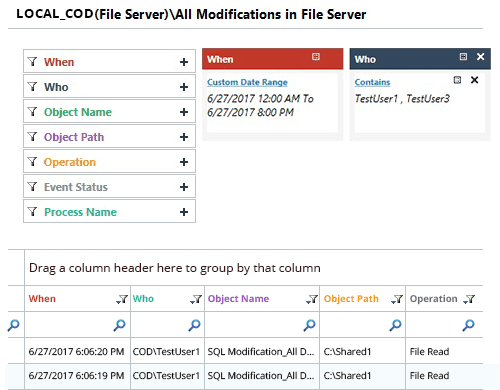500x390 pixels.
Task: Open filter dropdown on When column header
Action: point(122,299)
